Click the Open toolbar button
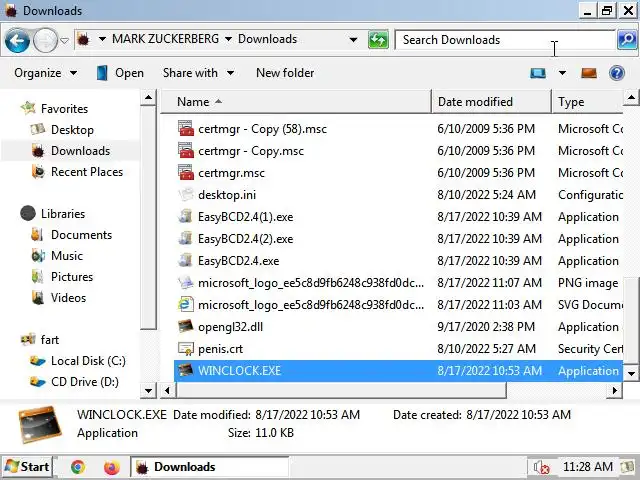This screenshot has height=480, width=640. [120, 73]
